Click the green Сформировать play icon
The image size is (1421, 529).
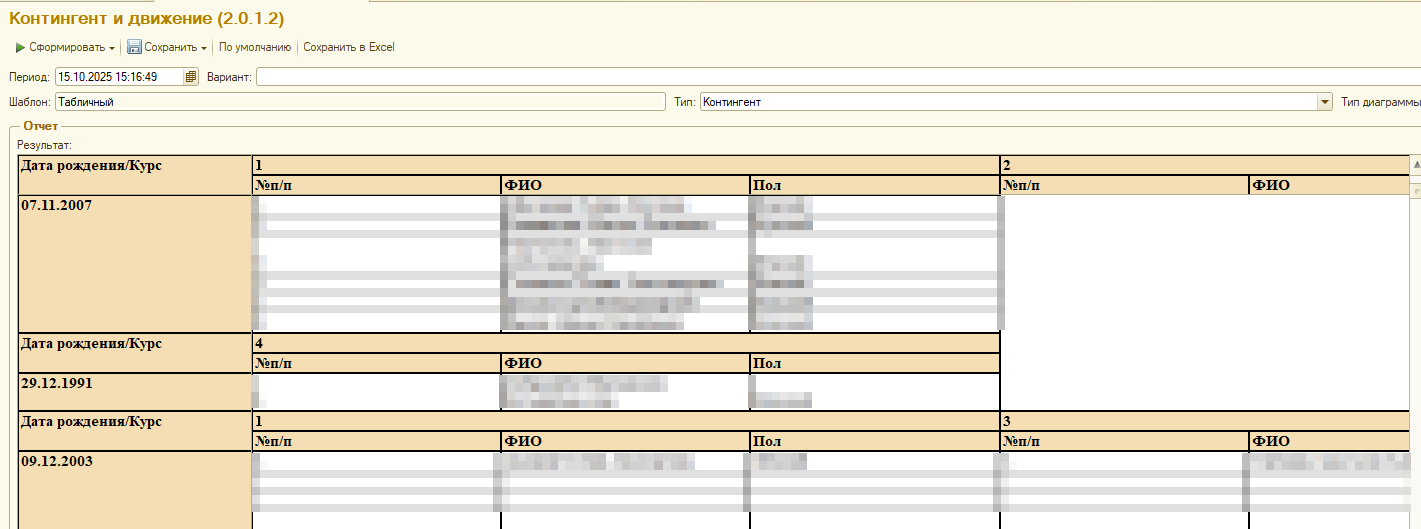coord(20,47)
